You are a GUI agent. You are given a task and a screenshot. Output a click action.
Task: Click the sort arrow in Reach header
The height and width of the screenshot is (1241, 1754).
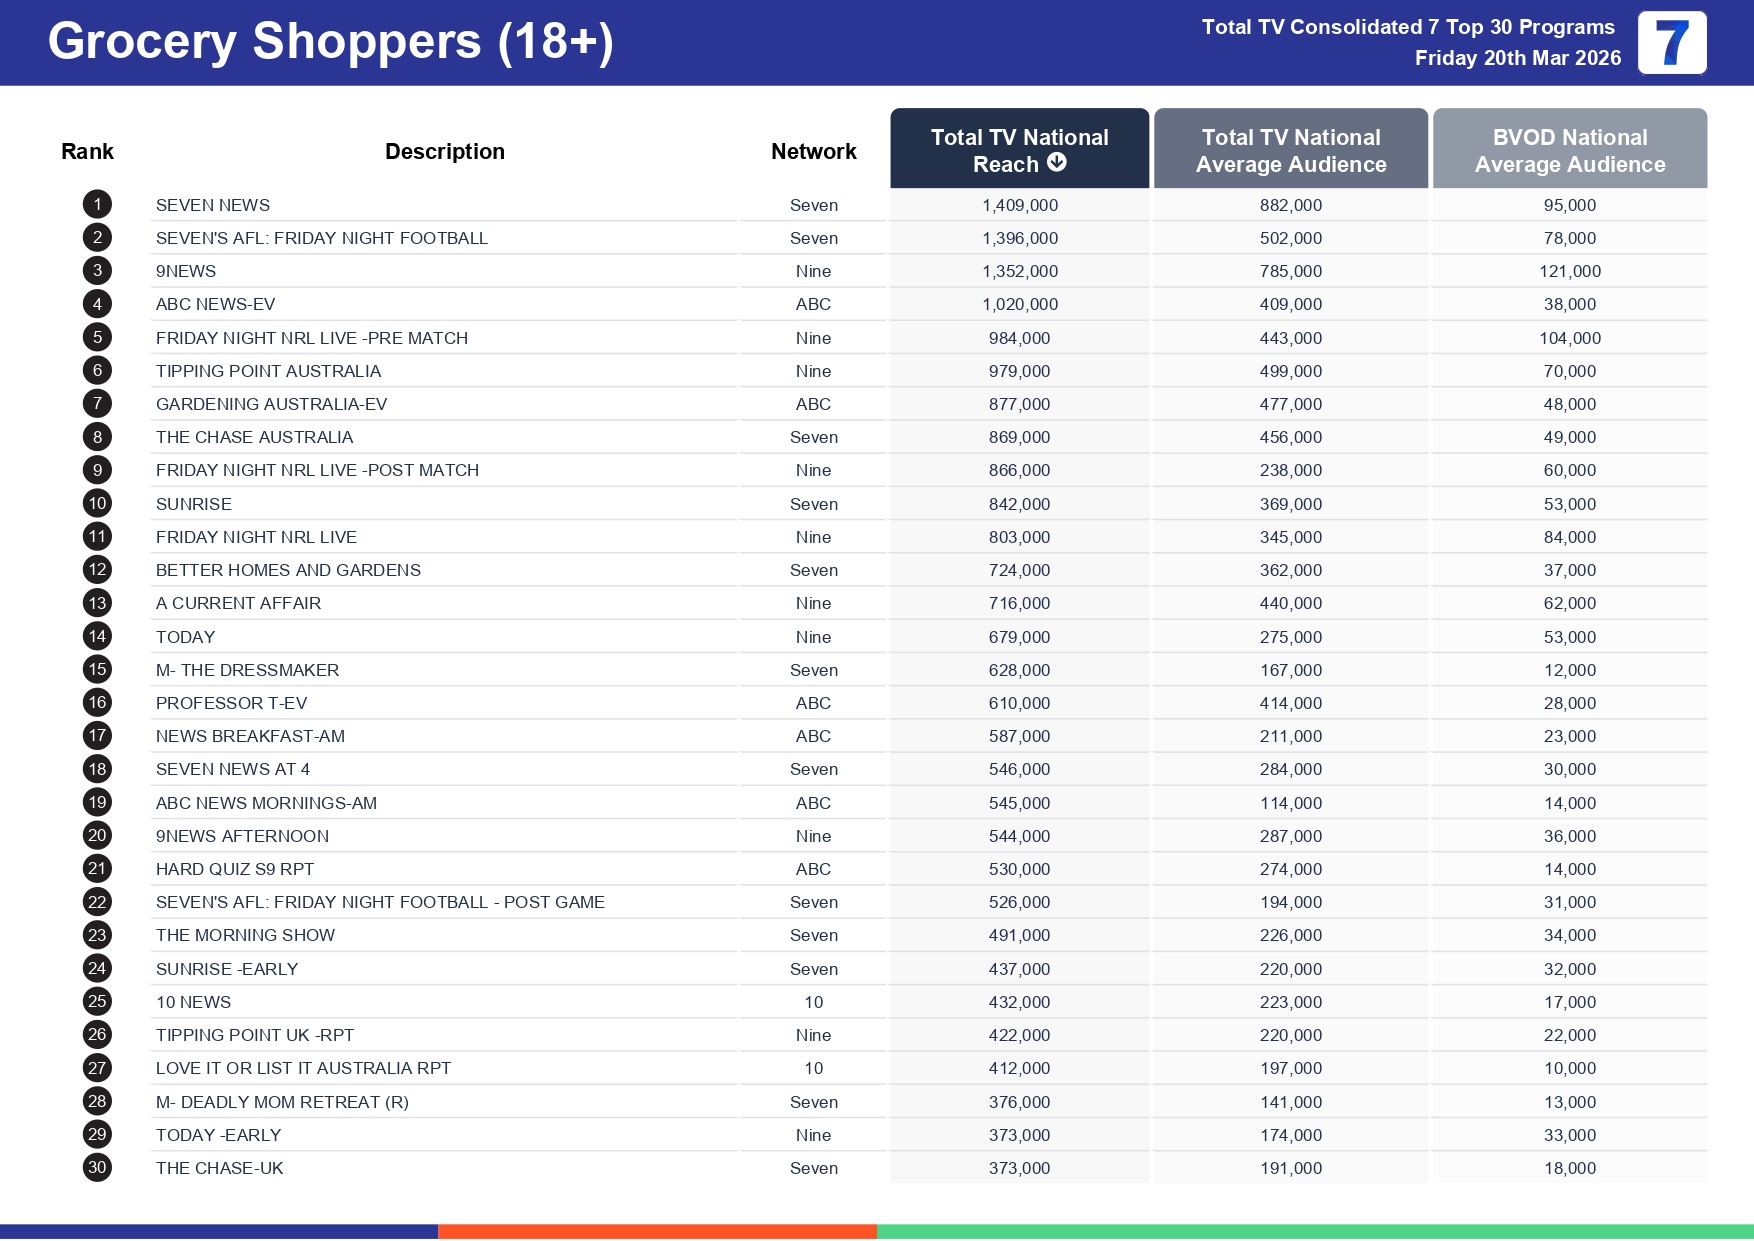click(1057, 163)
